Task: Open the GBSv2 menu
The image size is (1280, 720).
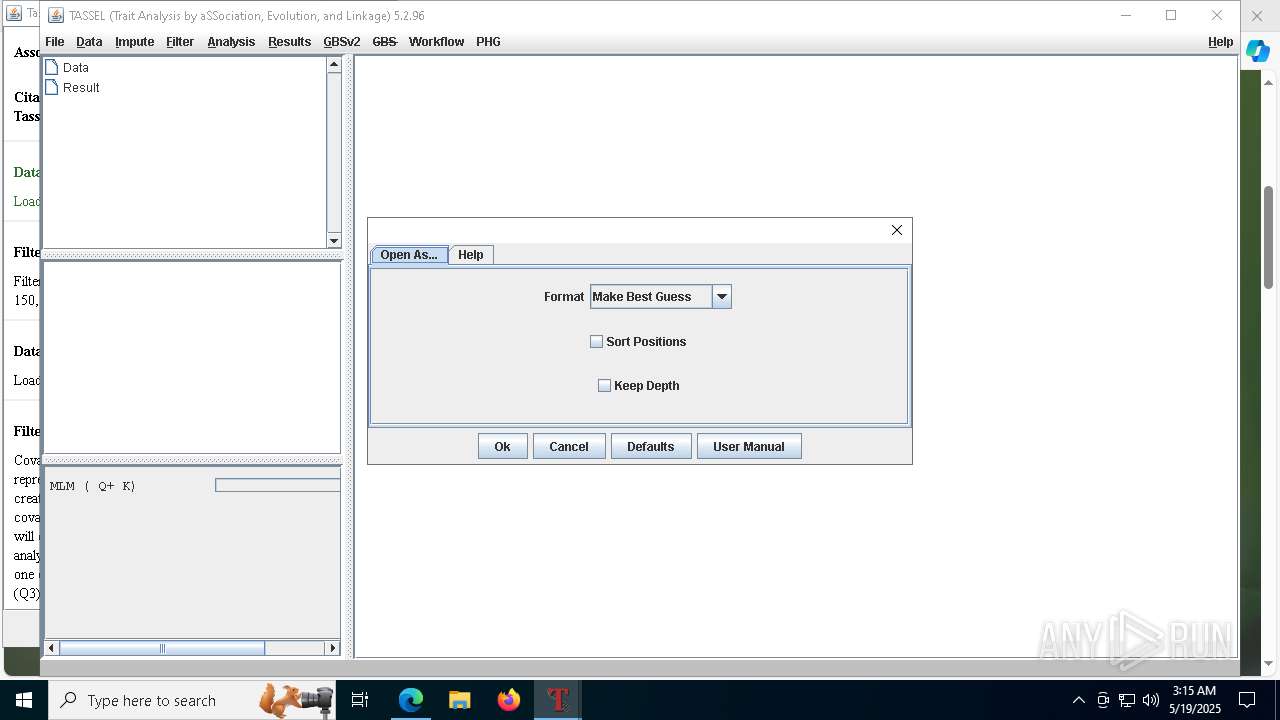Action: pos(342,41)
